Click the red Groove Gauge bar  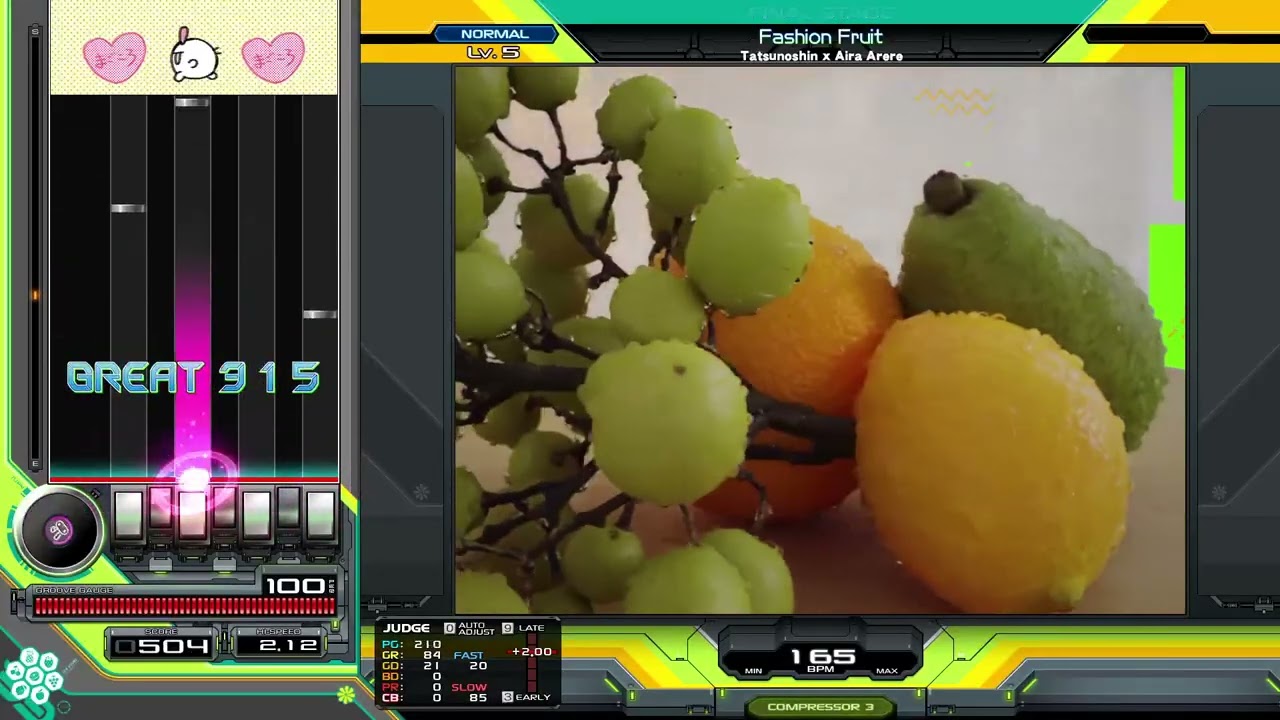(x=185, y=605)
